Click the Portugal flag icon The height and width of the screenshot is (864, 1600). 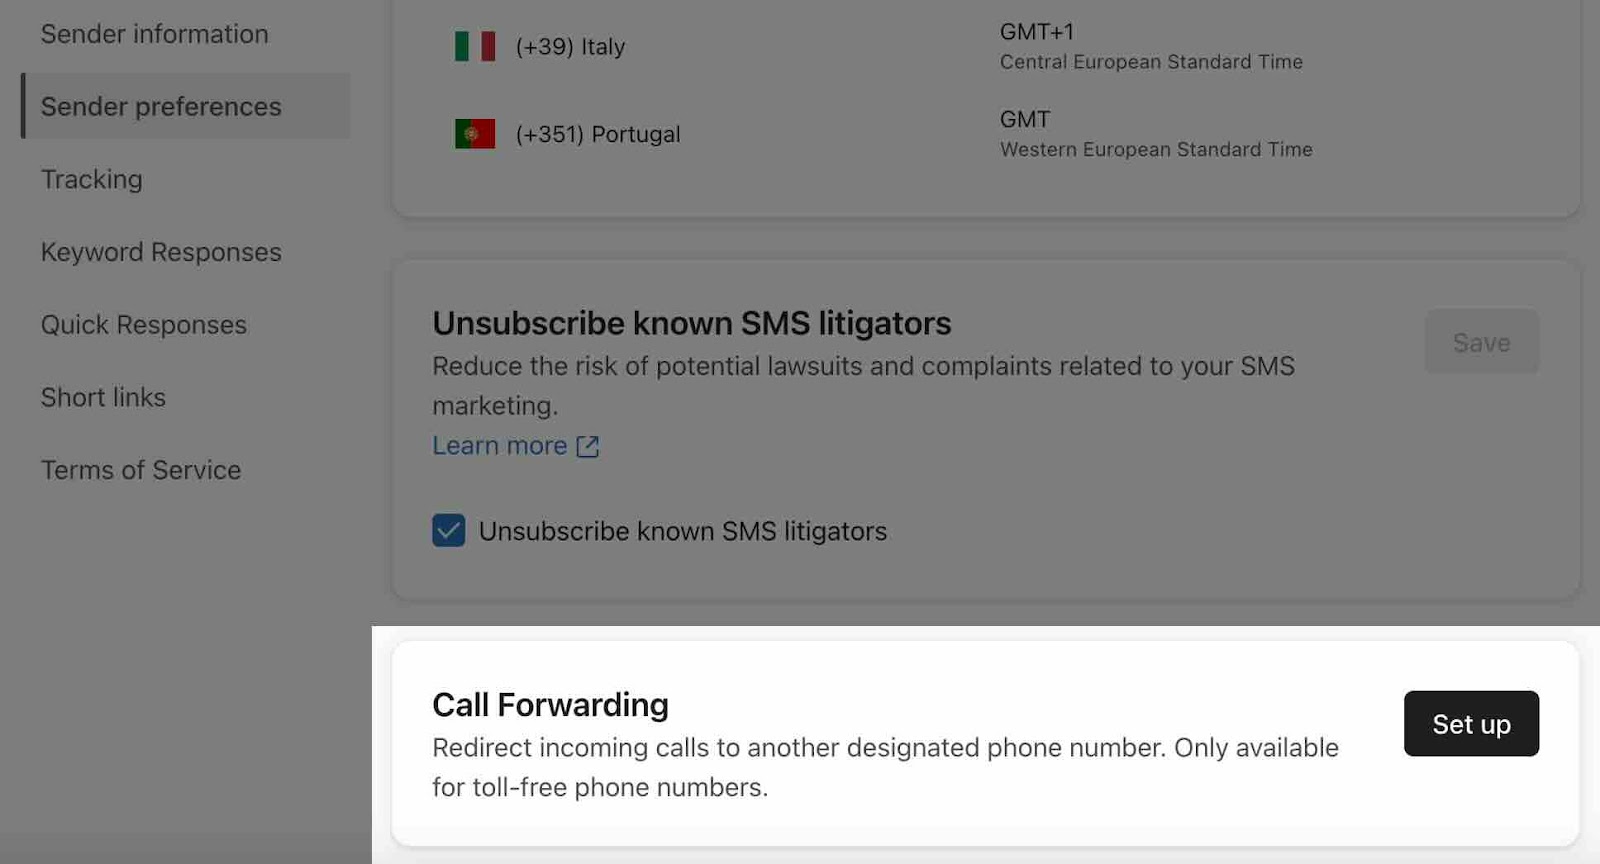474,133
